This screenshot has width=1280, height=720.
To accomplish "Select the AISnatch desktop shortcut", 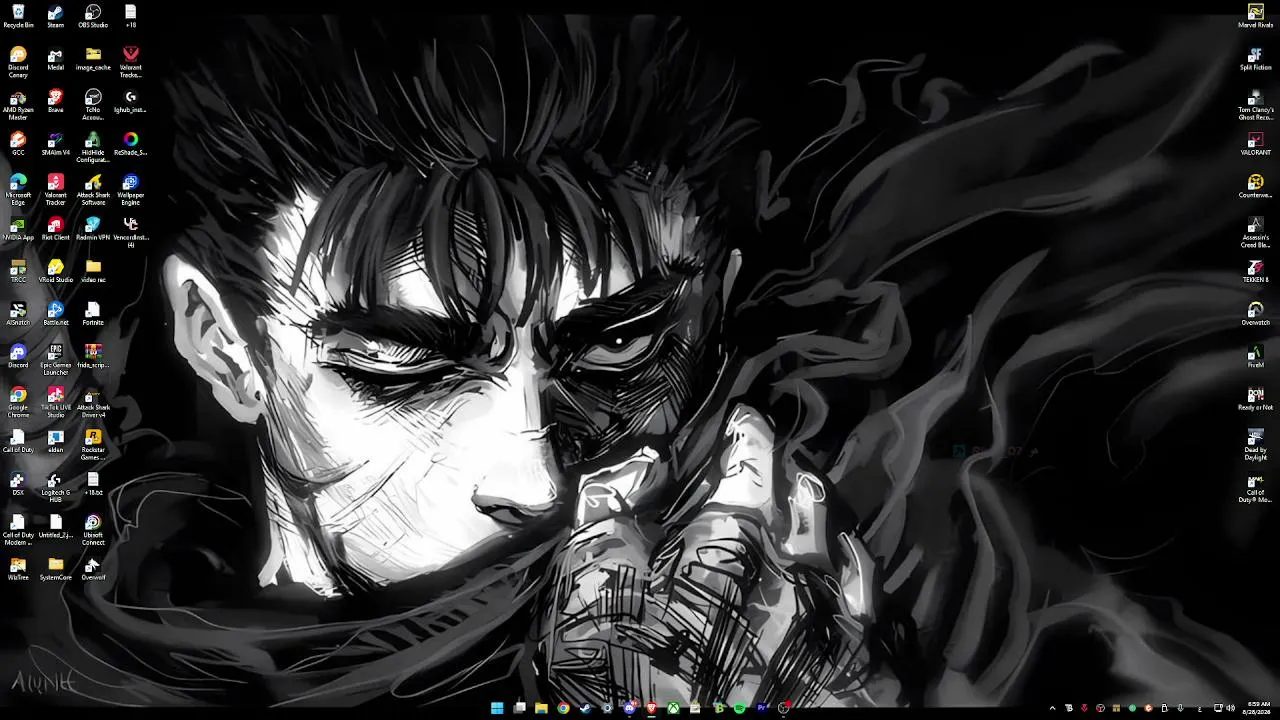I will 18,314.
